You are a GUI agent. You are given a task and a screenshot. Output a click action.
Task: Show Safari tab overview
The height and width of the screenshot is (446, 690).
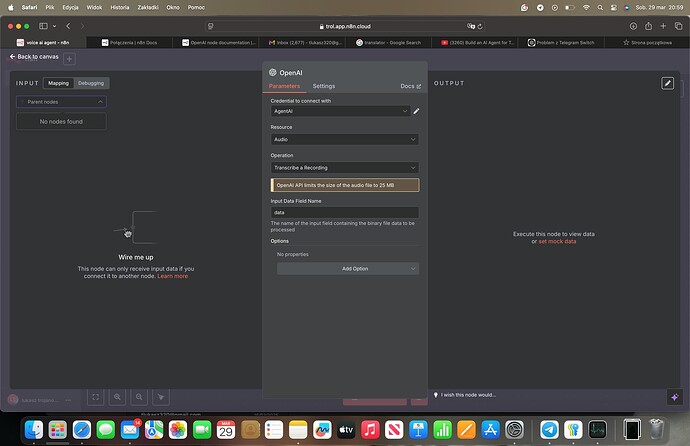[x=679, y=26]
